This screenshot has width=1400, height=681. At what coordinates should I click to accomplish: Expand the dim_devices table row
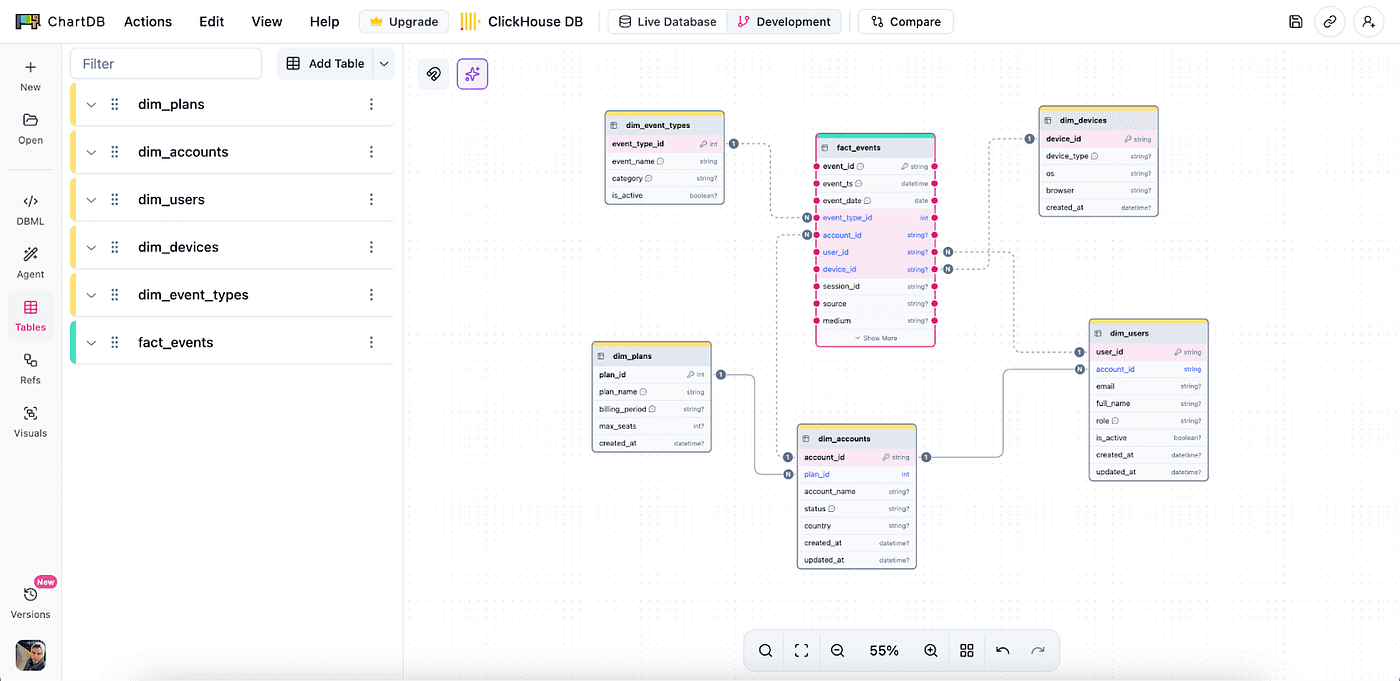pos(91,247)
